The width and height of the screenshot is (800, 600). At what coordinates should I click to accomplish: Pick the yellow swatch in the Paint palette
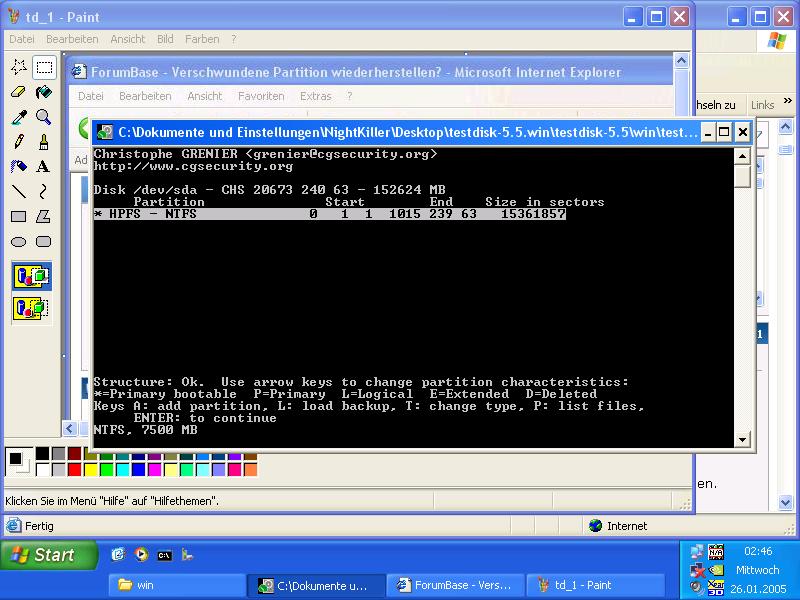pyautogui.click(x=90, y=469)
